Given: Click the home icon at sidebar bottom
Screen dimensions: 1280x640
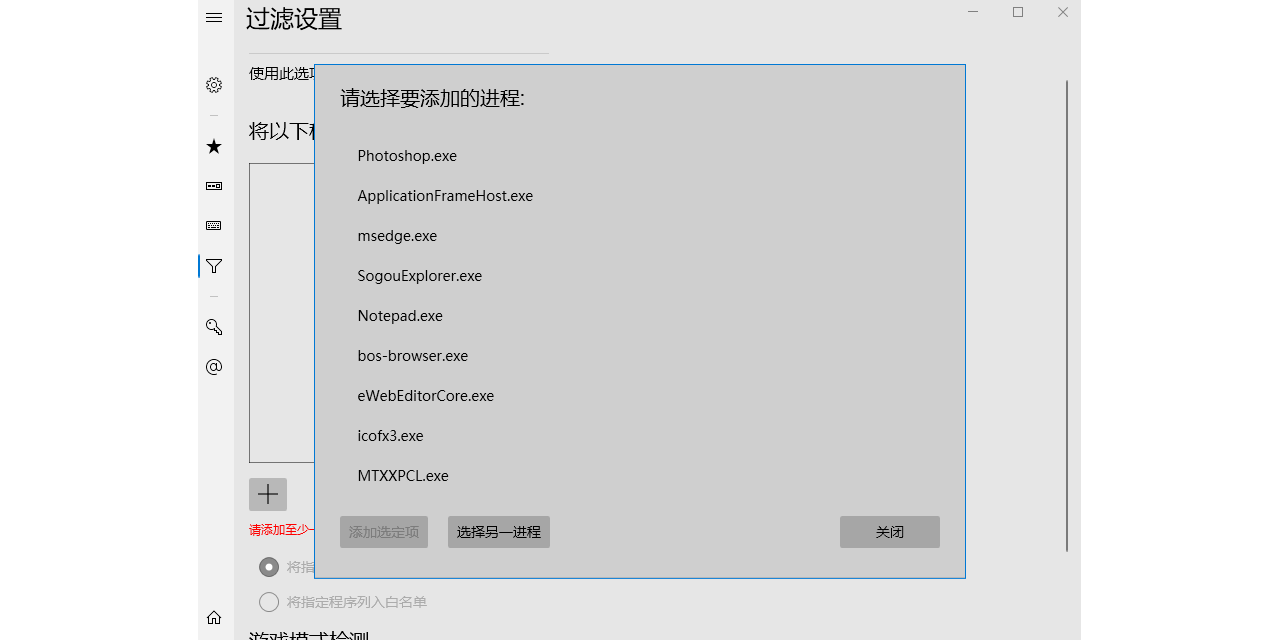Looking at the screenshot, I should pos(213,617).
